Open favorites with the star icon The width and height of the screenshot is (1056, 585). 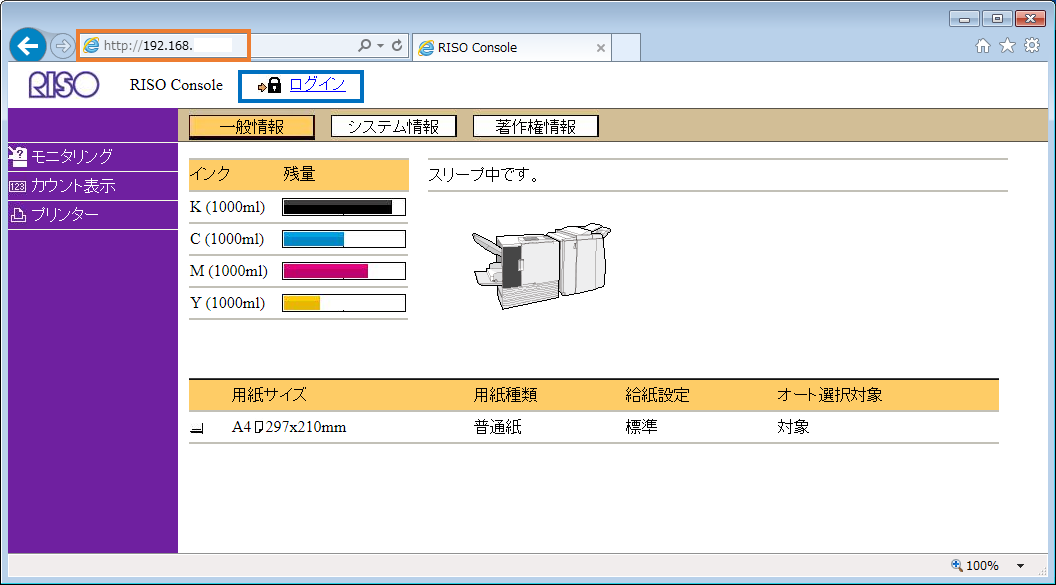pos(1007,45)
